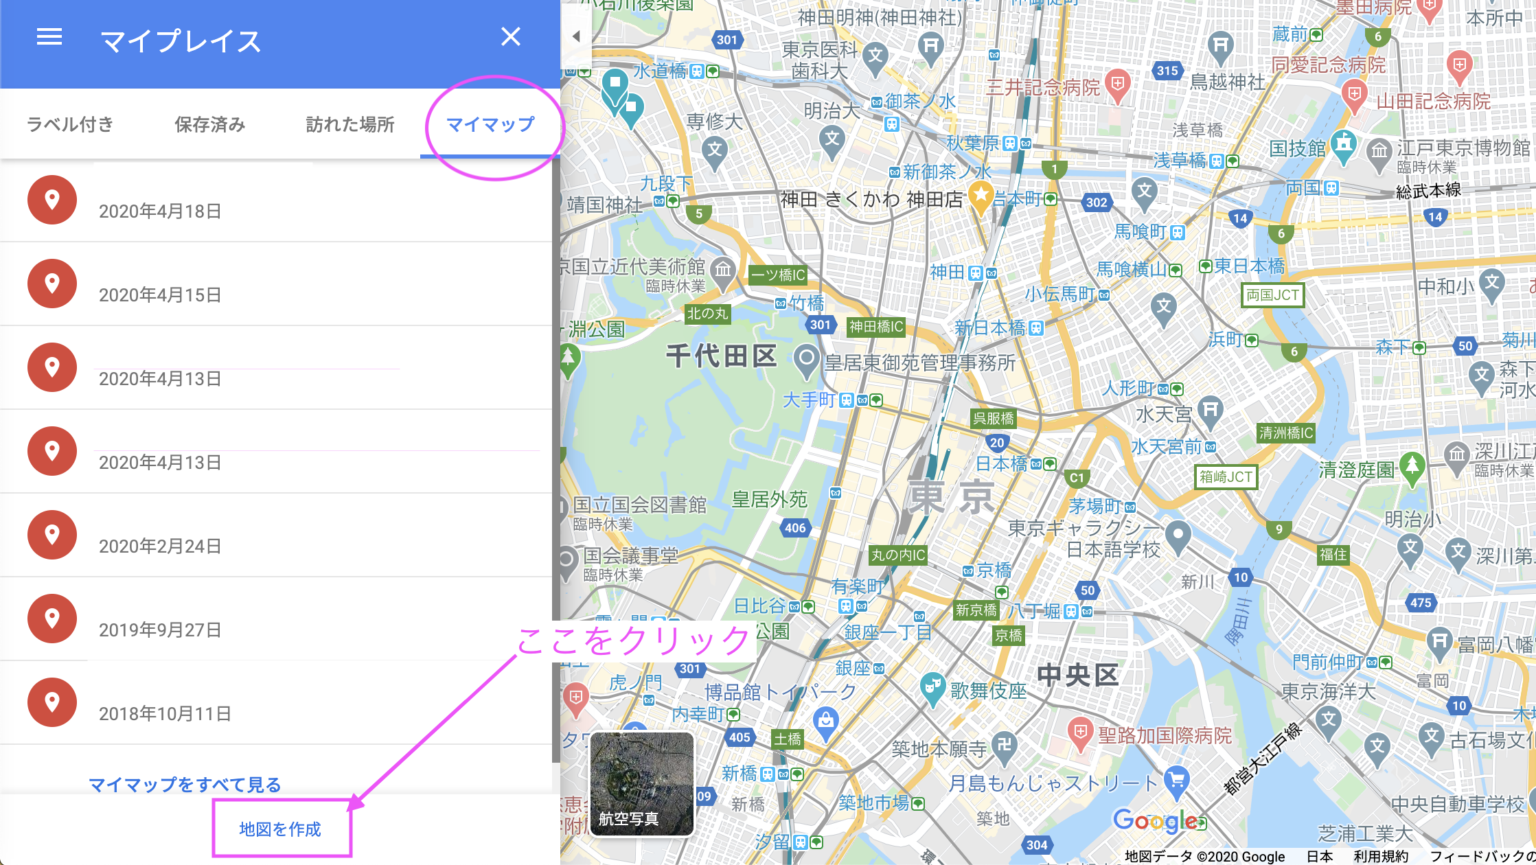Click the 中央区 district label
Viewport: 1536px width, 865px height.
pyautogui.click(x=1077, y=674)
